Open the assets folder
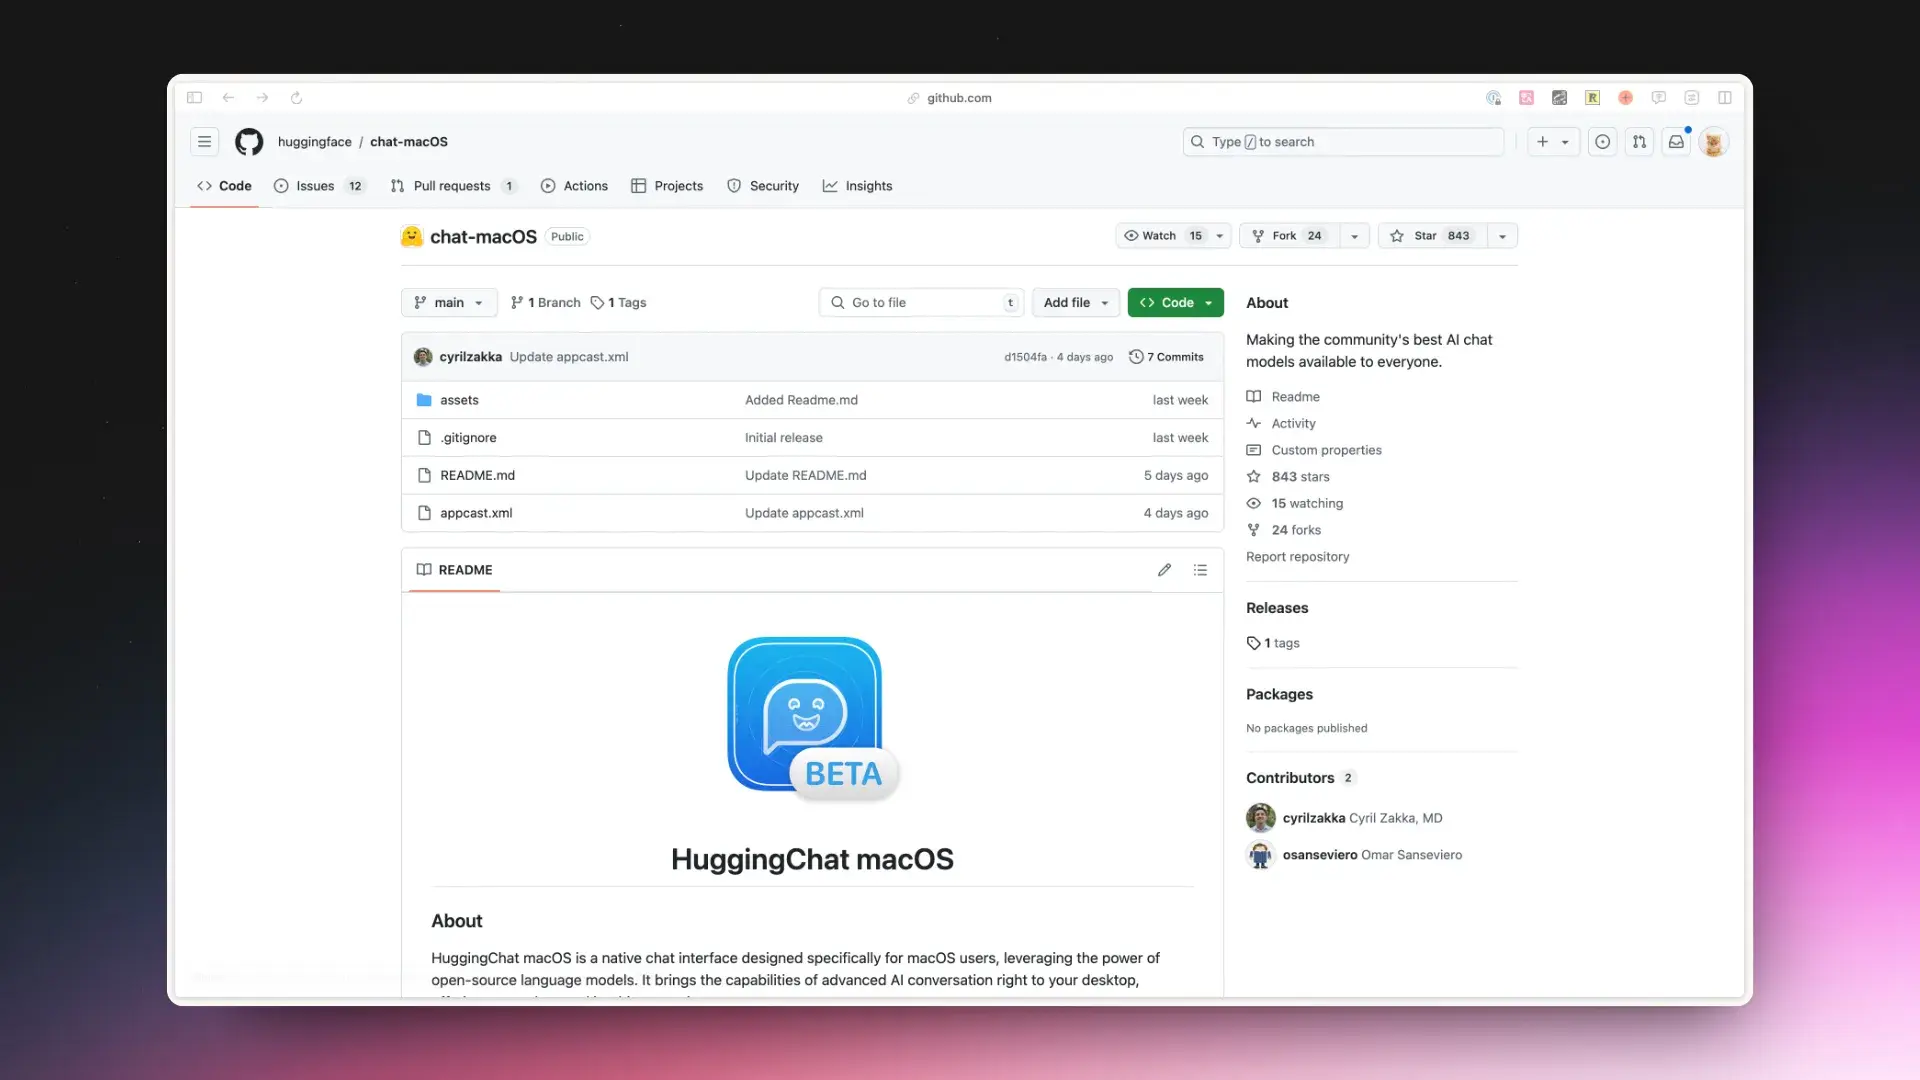The image size is (1920, 1080). tap(460, 400)
